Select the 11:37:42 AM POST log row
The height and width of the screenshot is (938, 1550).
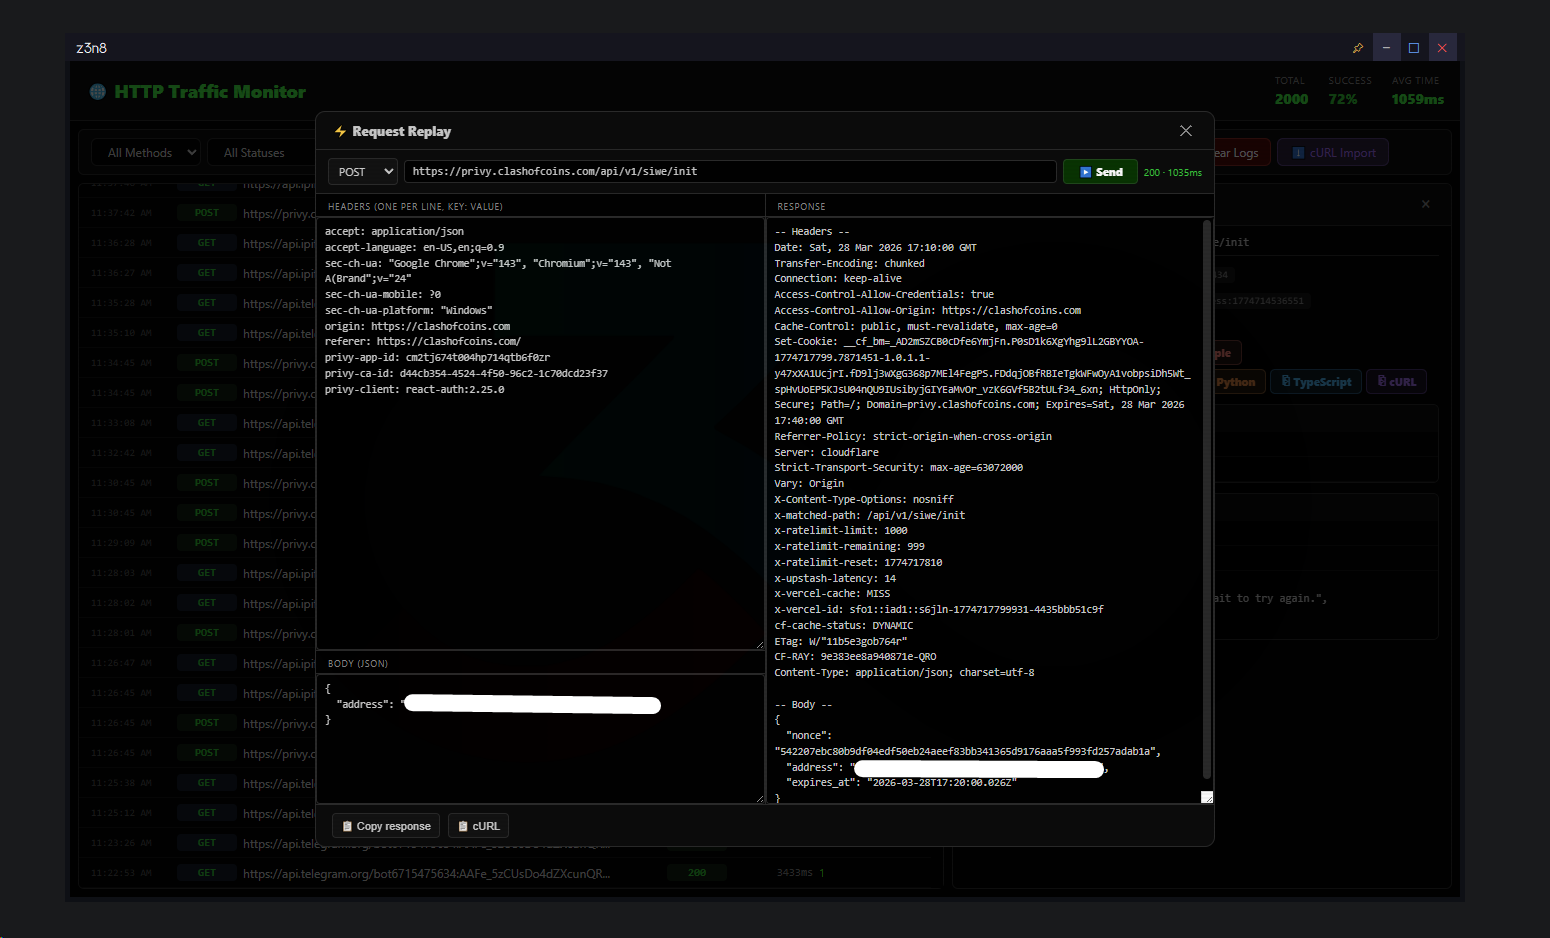click(x=198, y=213)
